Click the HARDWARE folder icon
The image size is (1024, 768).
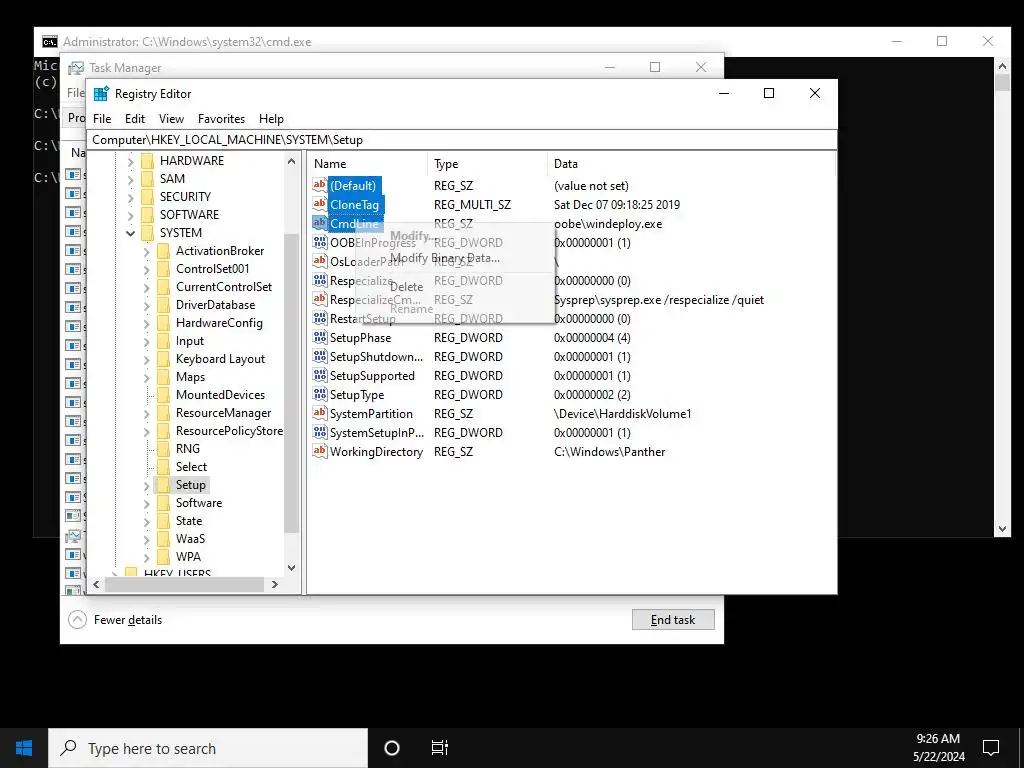click(148, 161)
